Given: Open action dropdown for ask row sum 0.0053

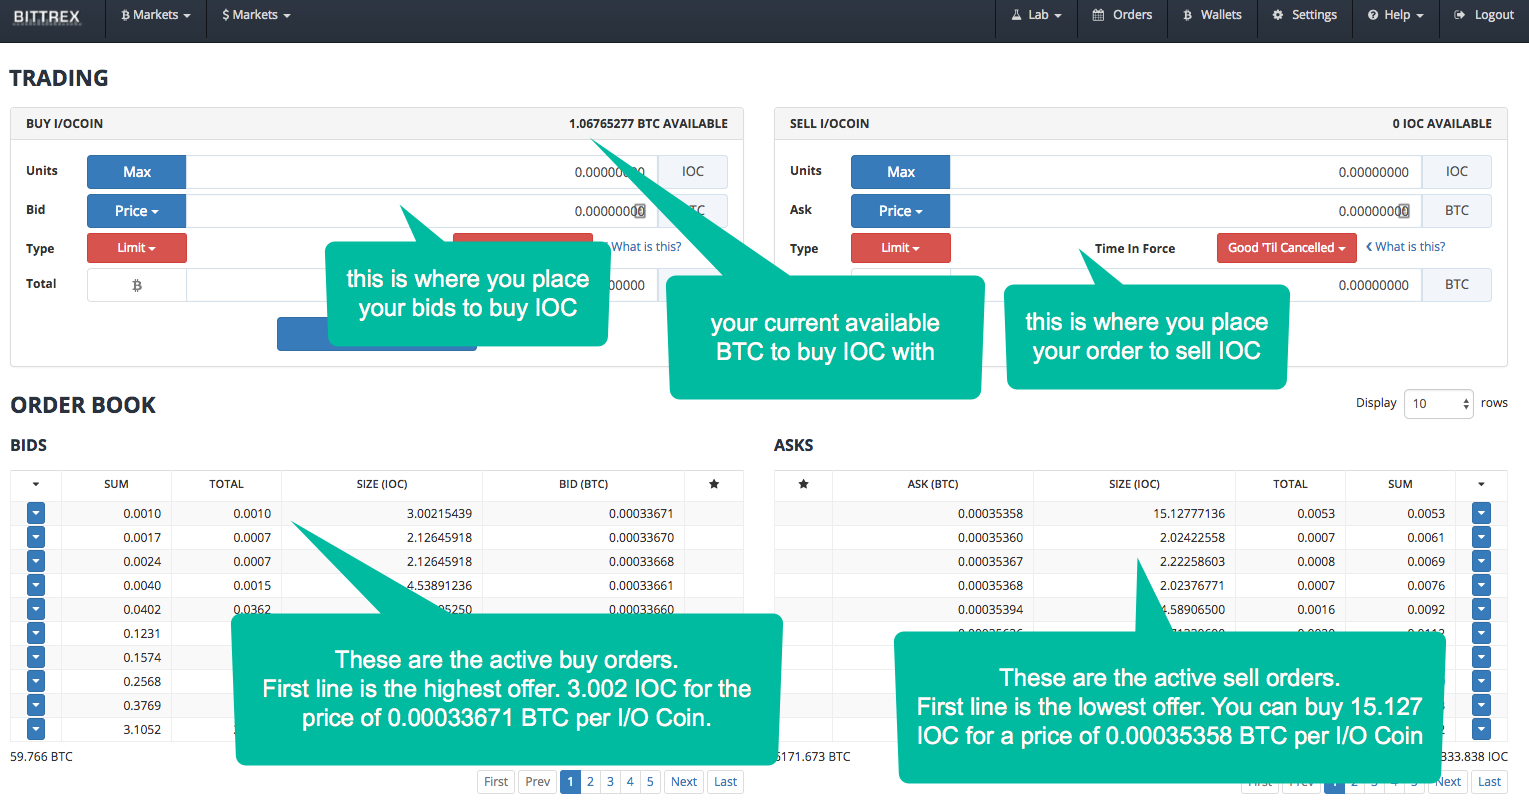Looking at the screenshot, I should tap(1481, 513).
